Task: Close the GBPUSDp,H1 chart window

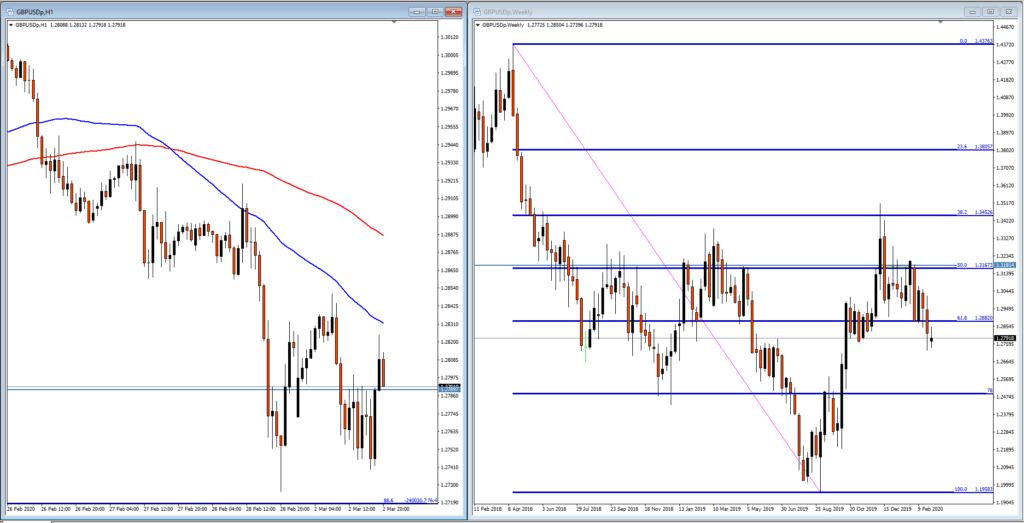Action: tap(453, 11)
